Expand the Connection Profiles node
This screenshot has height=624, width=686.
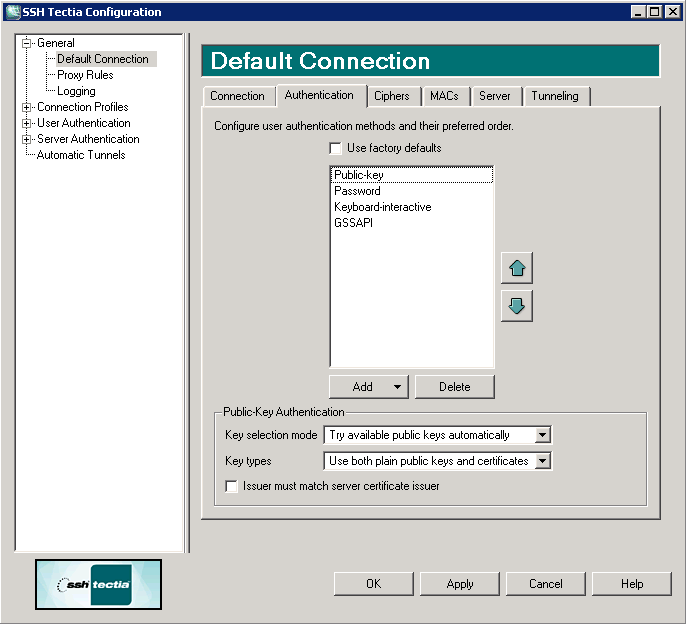coord(27,107)
